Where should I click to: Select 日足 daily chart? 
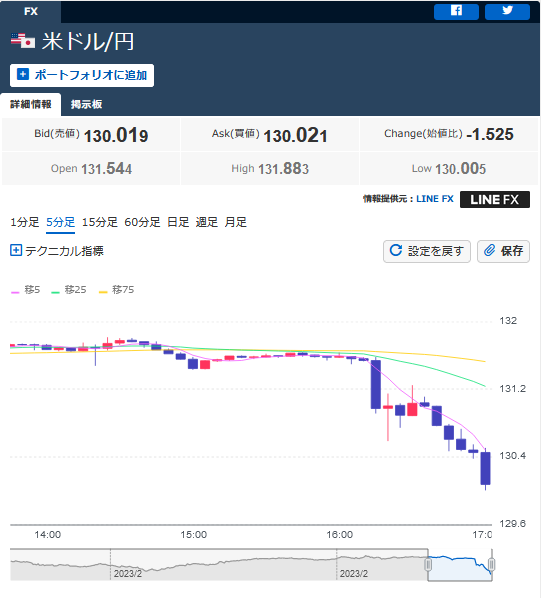(x=178, y=222)
